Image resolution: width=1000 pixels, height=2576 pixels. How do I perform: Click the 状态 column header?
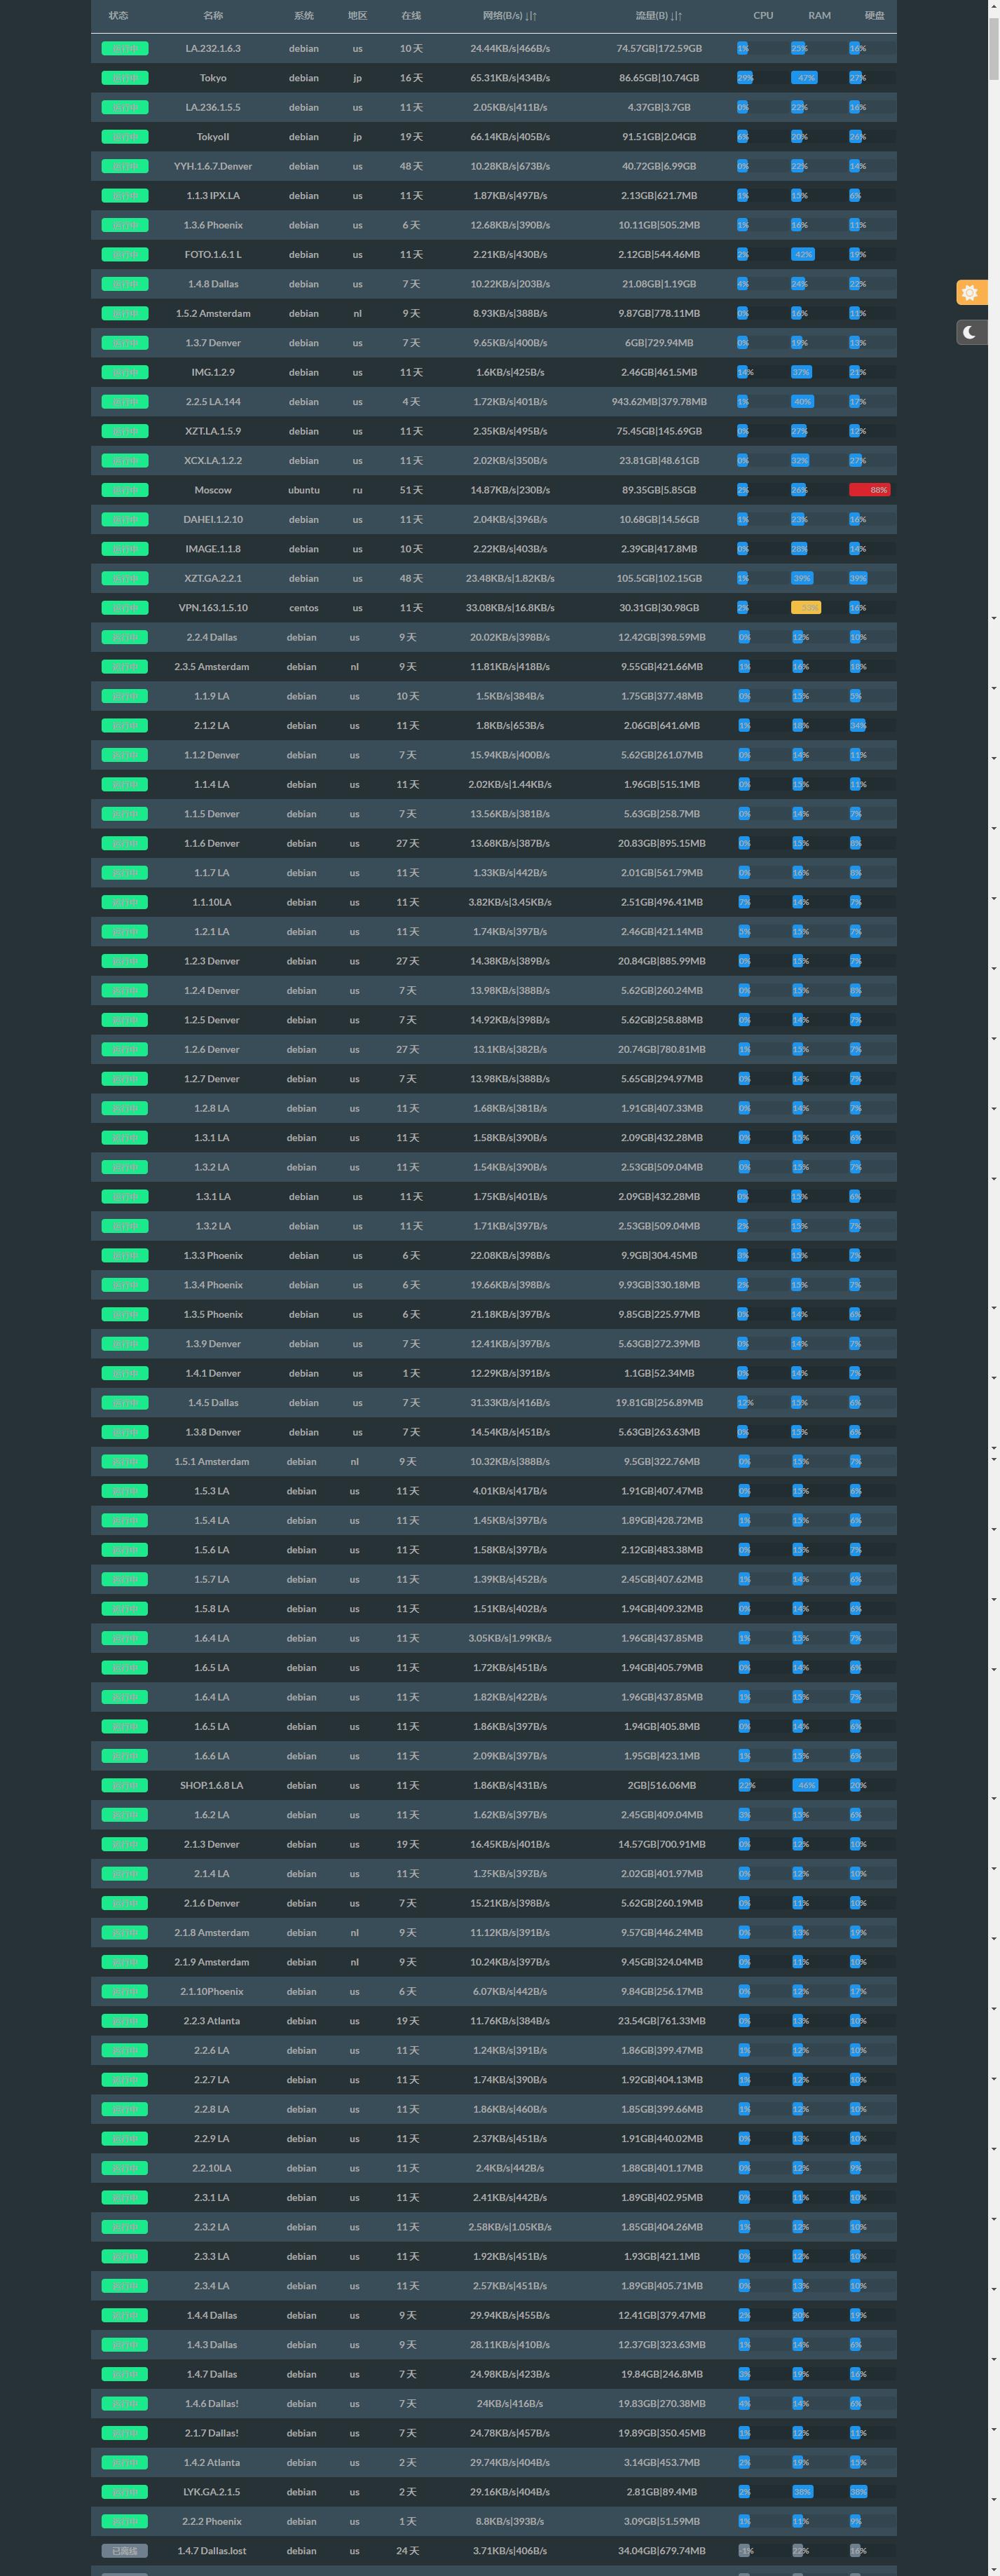(x=118, y=16)
